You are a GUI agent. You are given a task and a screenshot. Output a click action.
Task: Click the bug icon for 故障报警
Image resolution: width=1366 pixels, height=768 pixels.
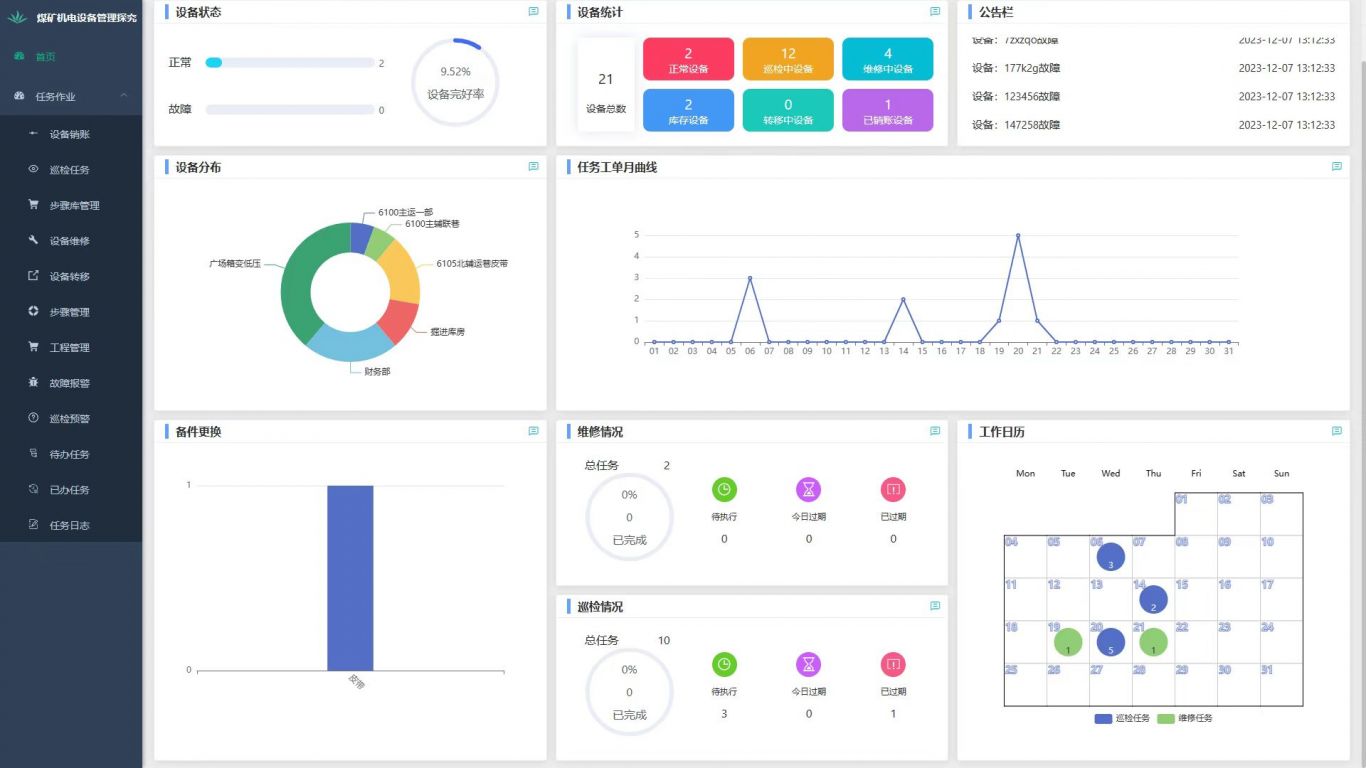[33, 382]
